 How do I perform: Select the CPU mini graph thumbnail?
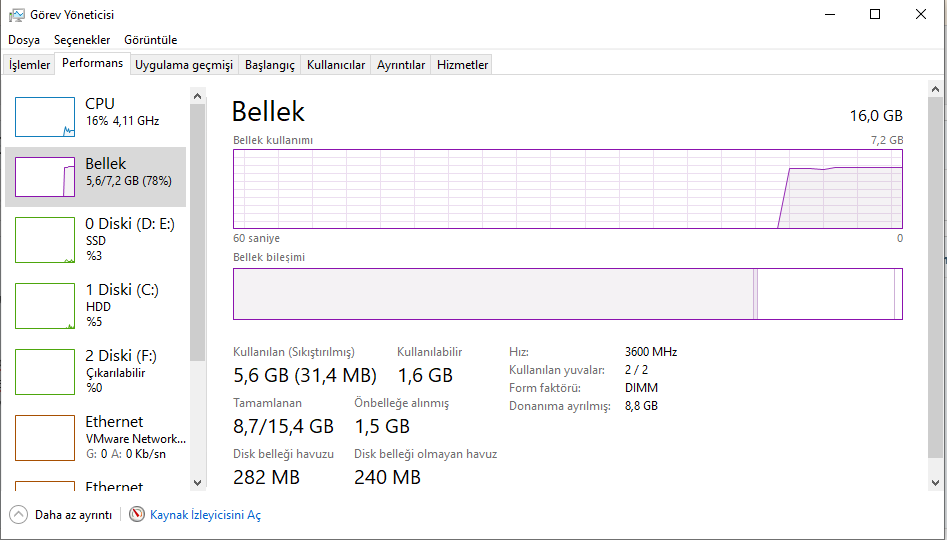click(45, 117)
